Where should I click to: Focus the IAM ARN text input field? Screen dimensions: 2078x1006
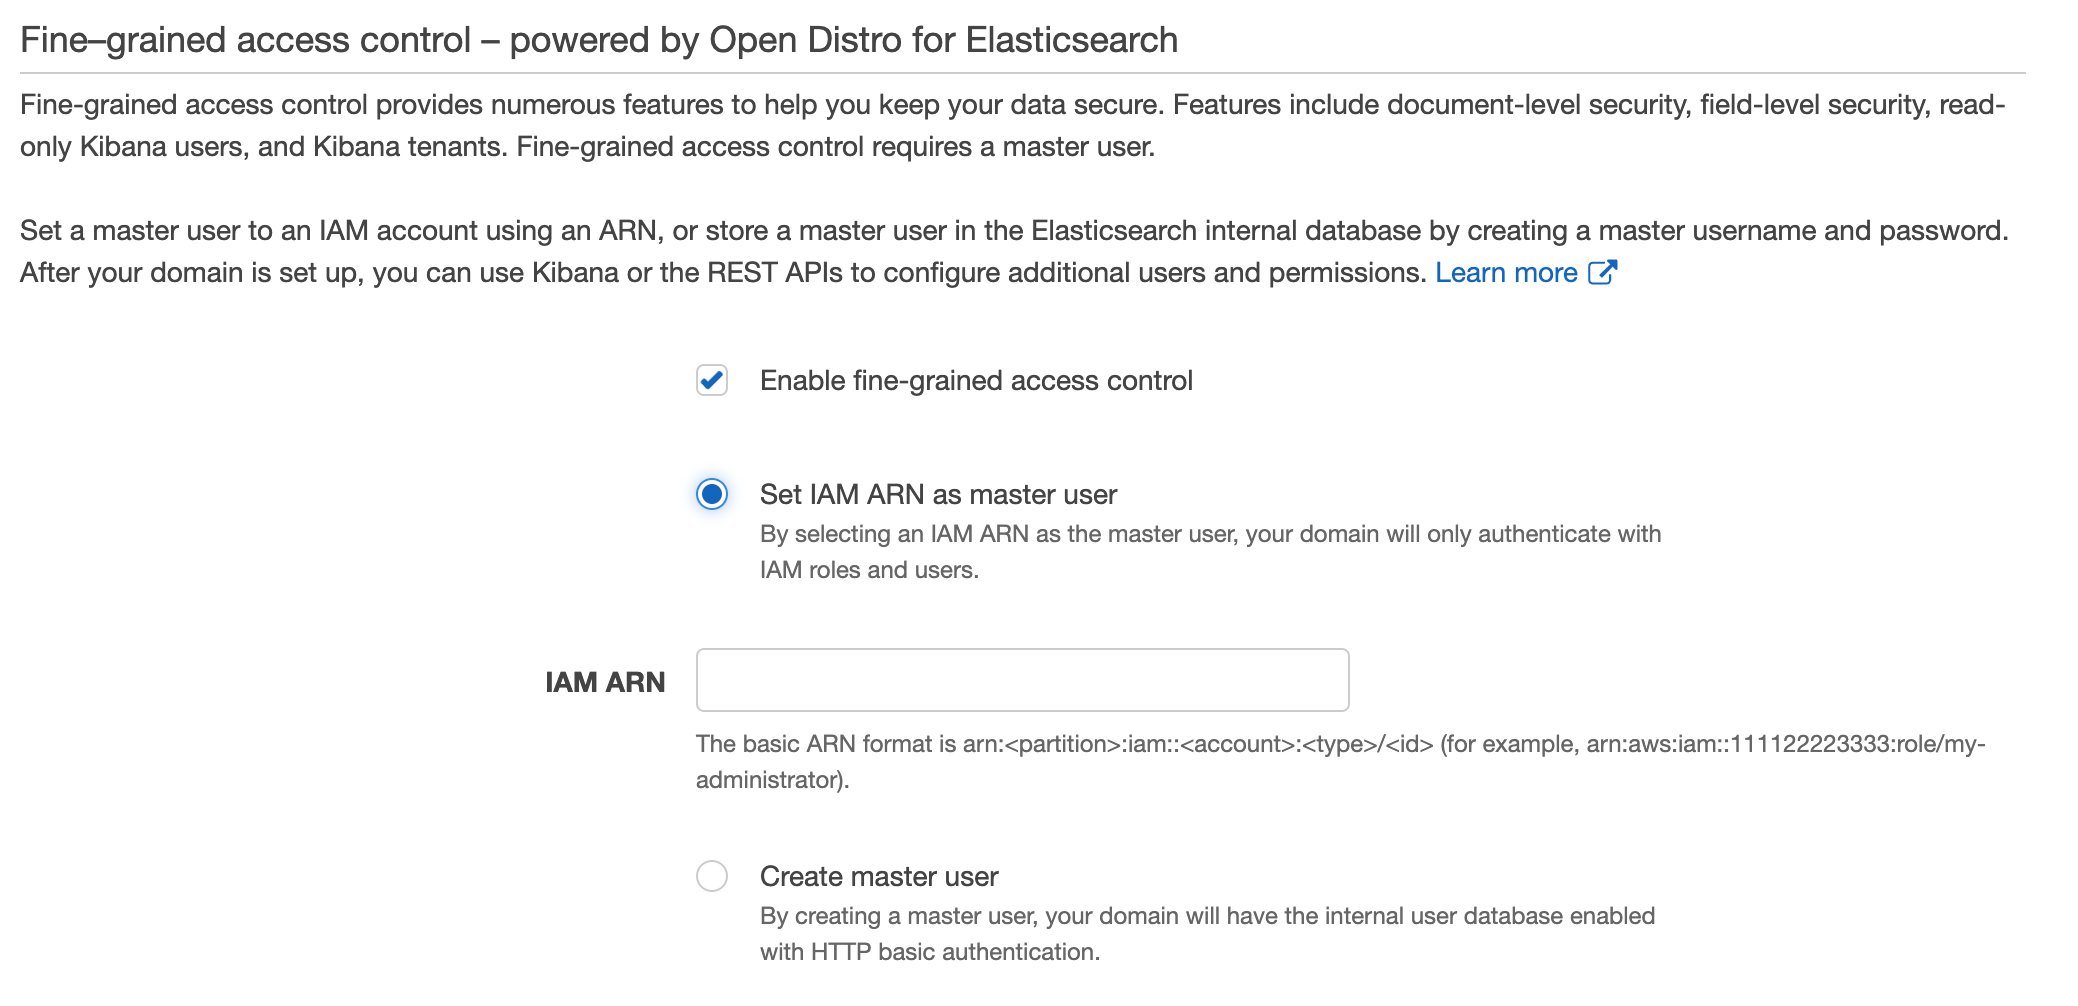pyautogui.click(x=1022, y=680)
